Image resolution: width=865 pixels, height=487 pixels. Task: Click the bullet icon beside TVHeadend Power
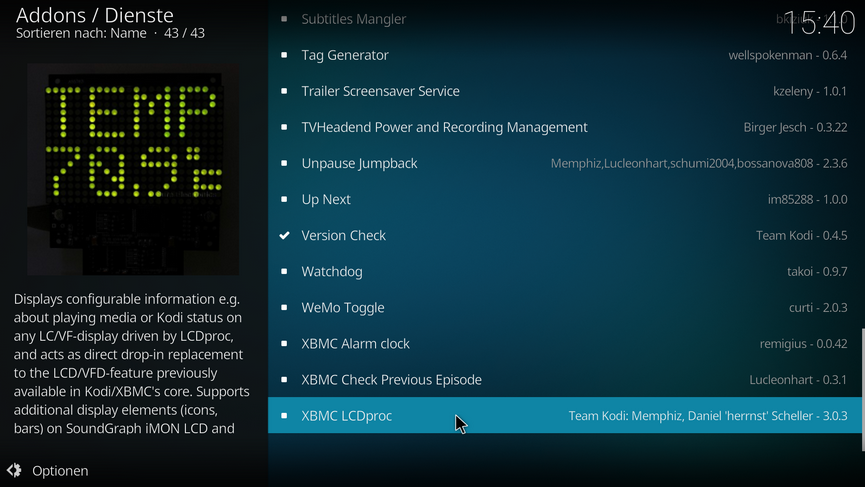pos(284,127)
